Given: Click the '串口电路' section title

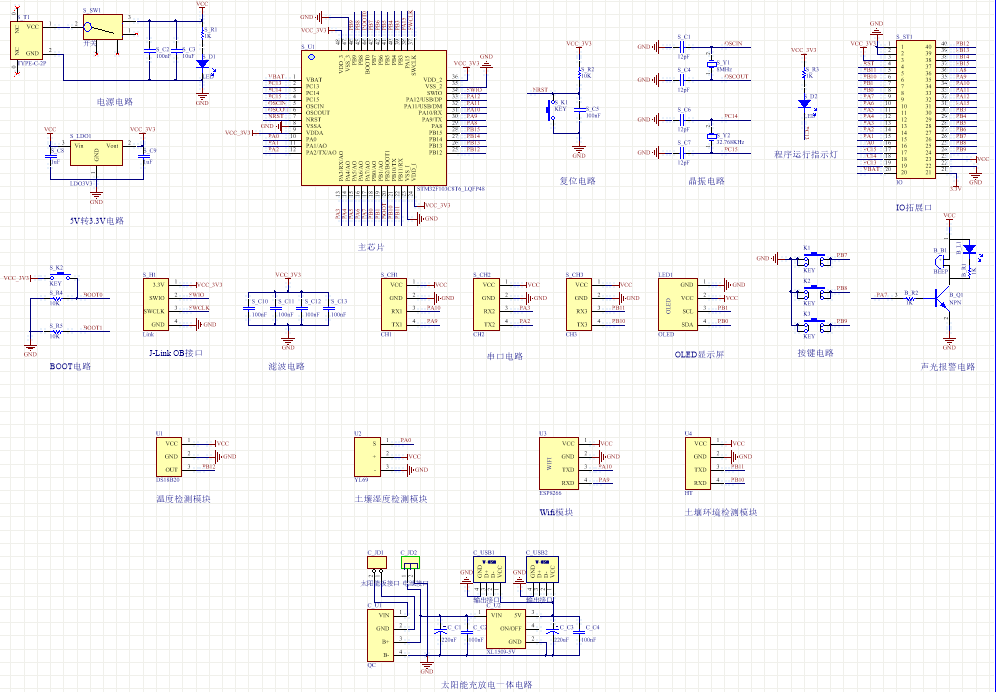Looking at the screenshot, I should 505,356.
